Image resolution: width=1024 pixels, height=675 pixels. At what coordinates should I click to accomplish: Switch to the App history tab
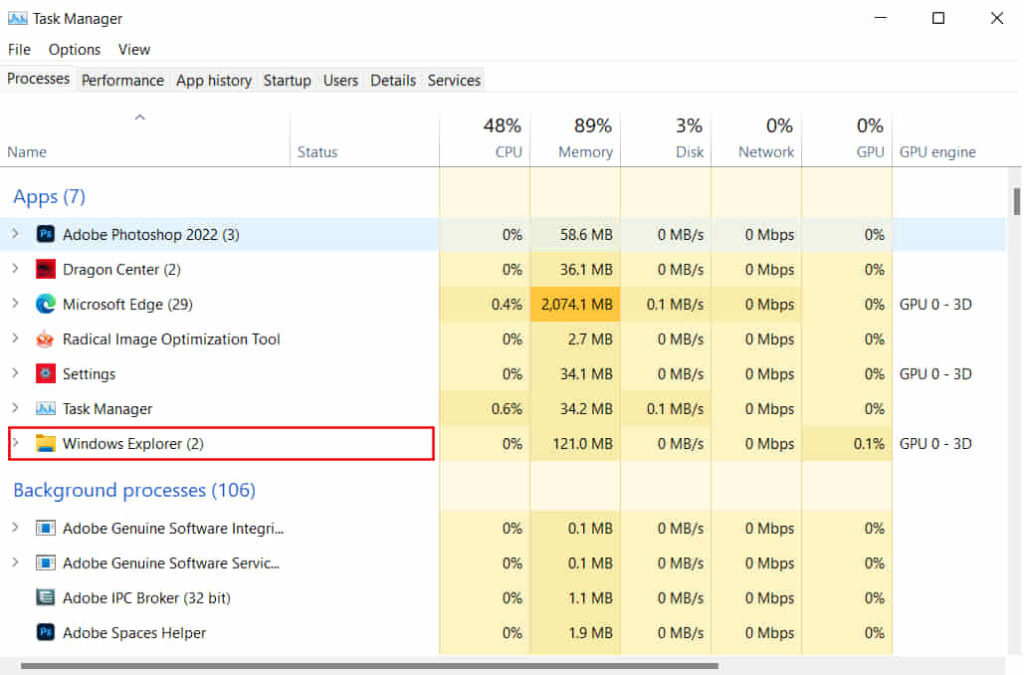214,80
